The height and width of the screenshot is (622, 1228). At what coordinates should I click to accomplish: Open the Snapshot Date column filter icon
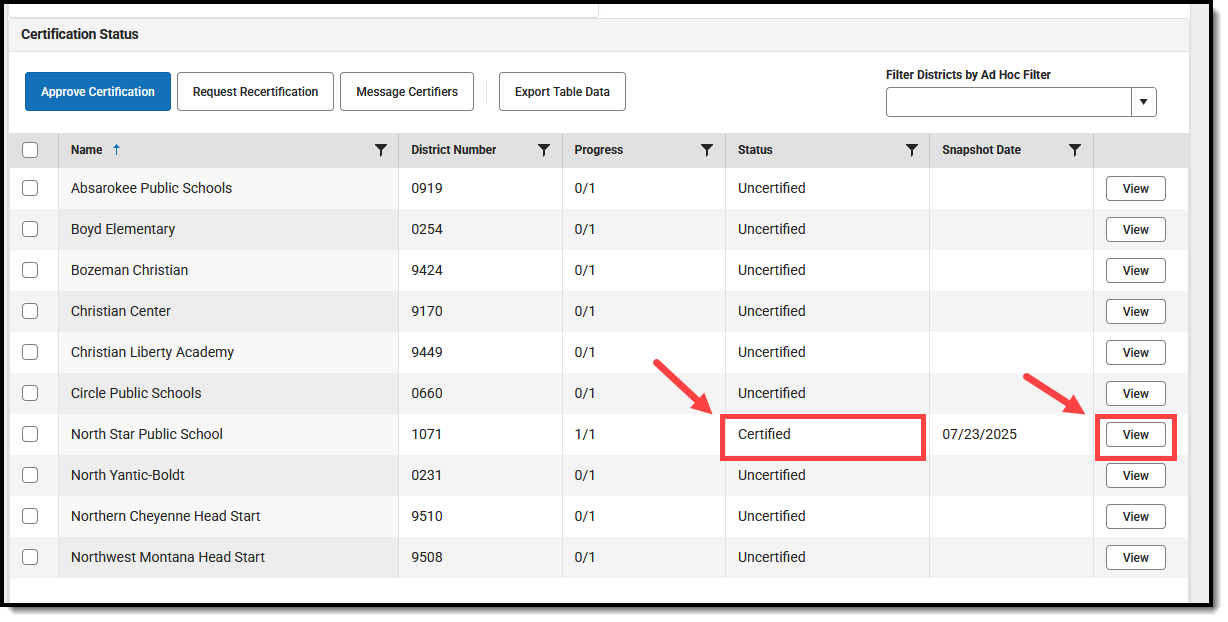tap(1075, 150)
